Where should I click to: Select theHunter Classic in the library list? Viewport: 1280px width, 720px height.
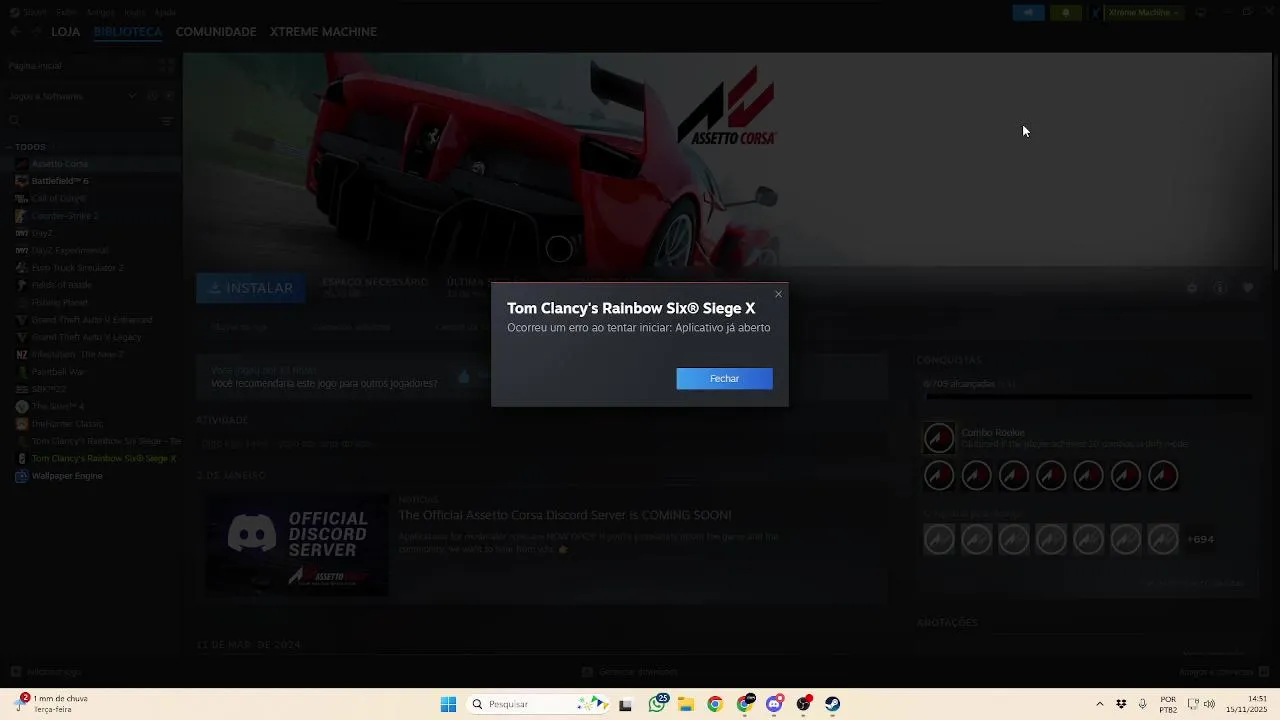click(67, 423)
